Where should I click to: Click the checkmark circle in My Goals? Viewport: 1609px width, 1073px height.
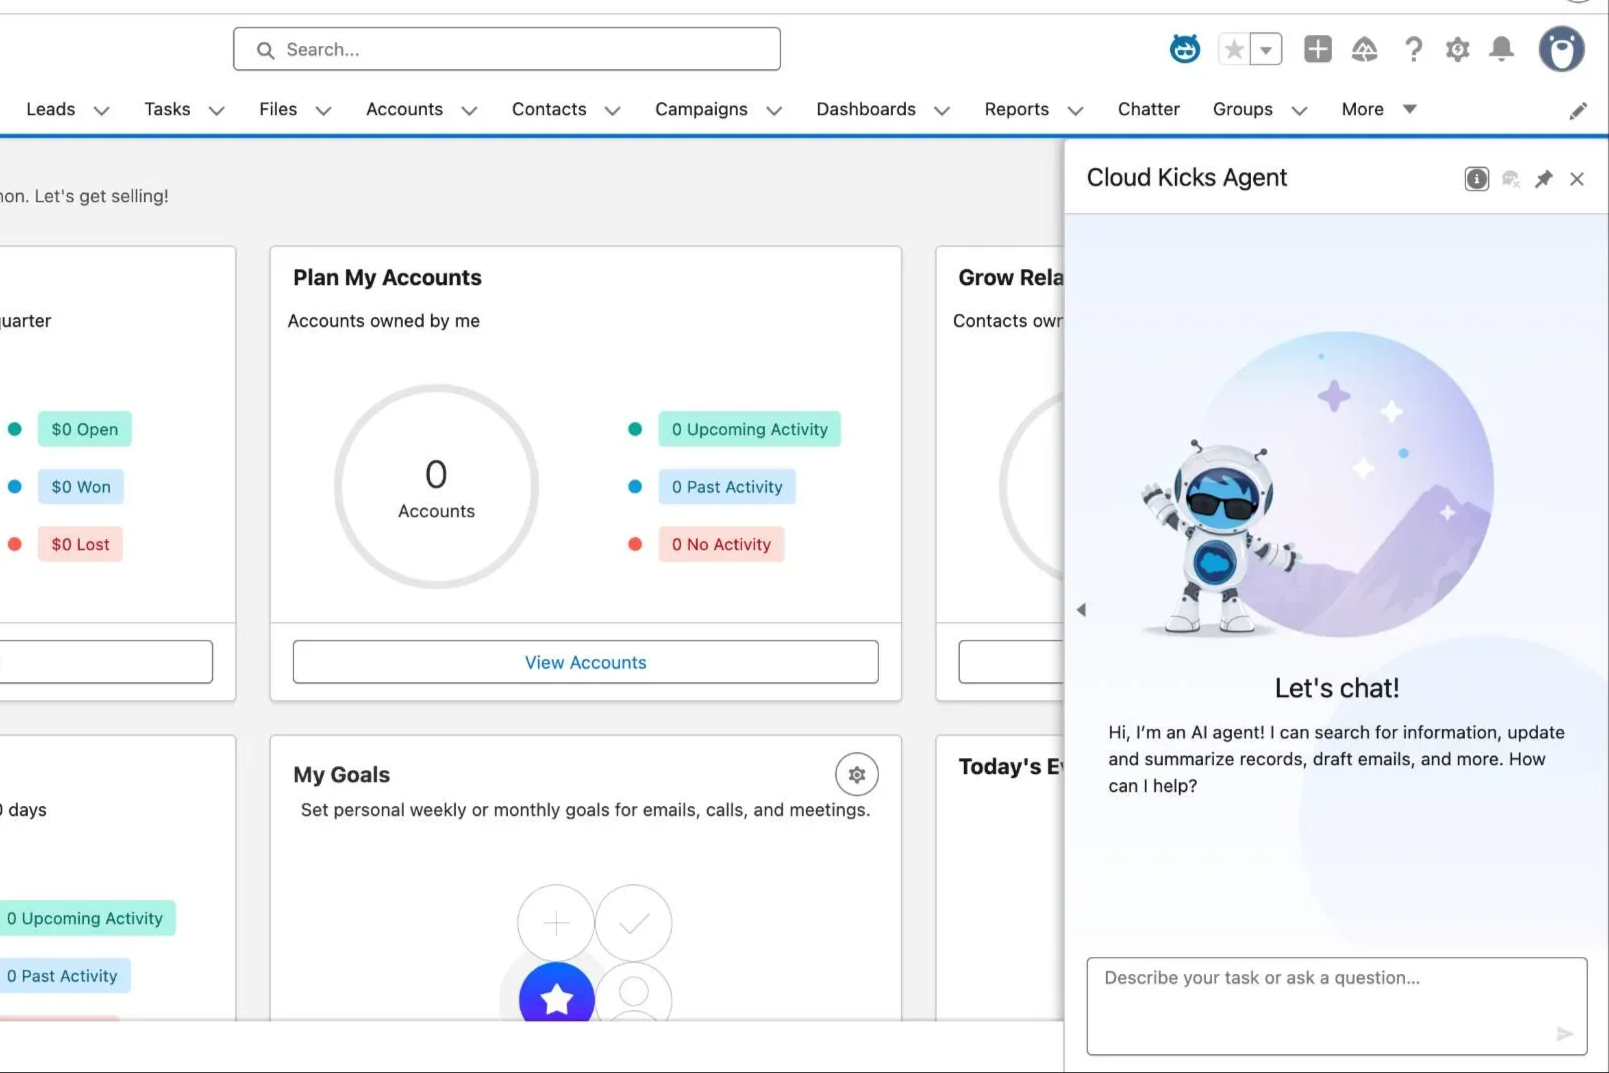coord(634,923)
